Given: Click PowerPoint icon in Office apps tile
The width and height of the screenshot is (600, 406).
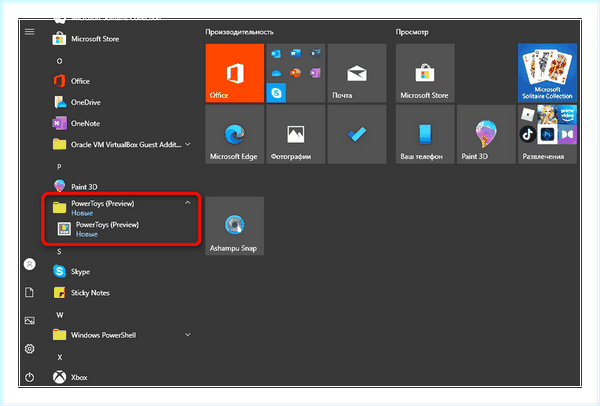Looking at the screenshot, I should coord(295,73).
